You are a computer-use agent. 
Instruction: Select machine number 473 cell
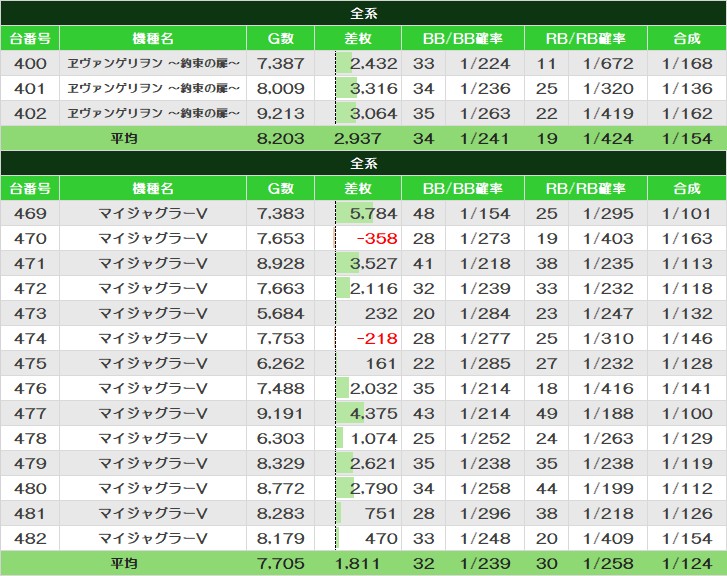[30, 314]
